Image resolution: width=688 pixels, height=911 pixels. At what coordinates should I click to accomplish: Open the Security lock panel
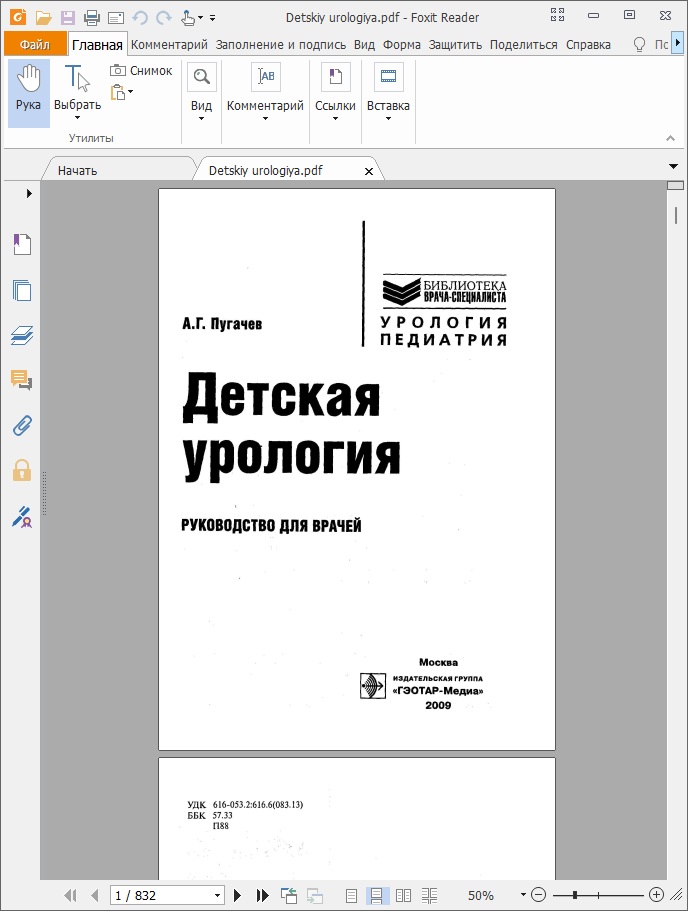tap(22, 471)
